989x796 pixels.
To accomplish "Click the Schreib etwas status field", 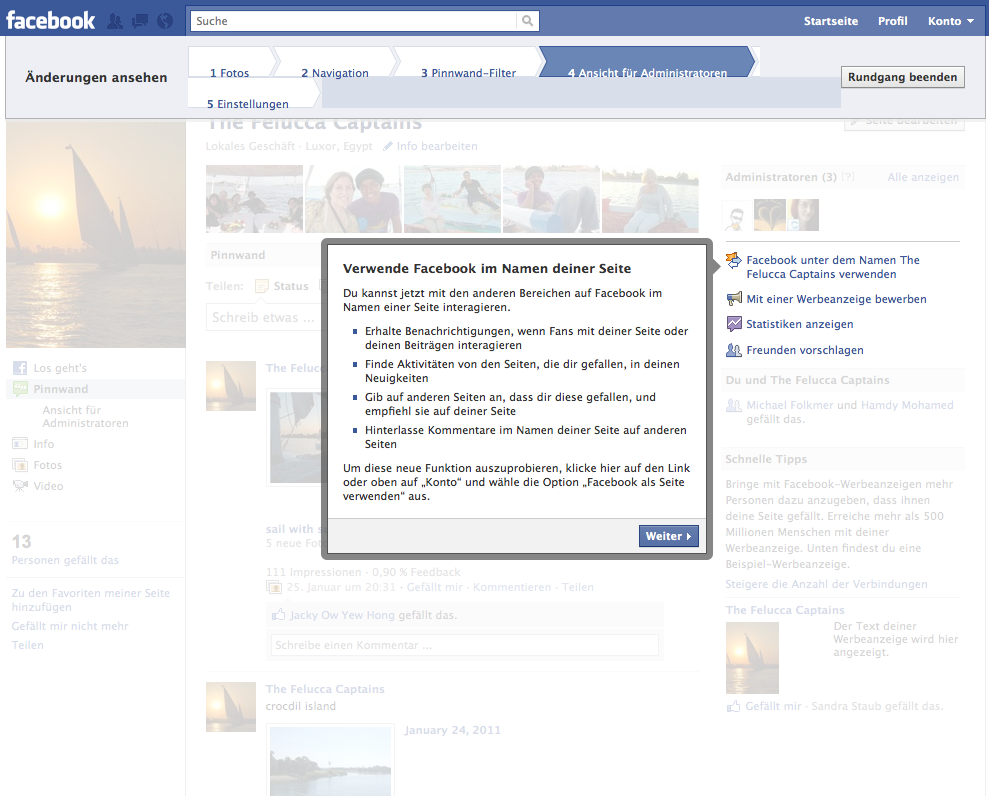I will [264, 317].
